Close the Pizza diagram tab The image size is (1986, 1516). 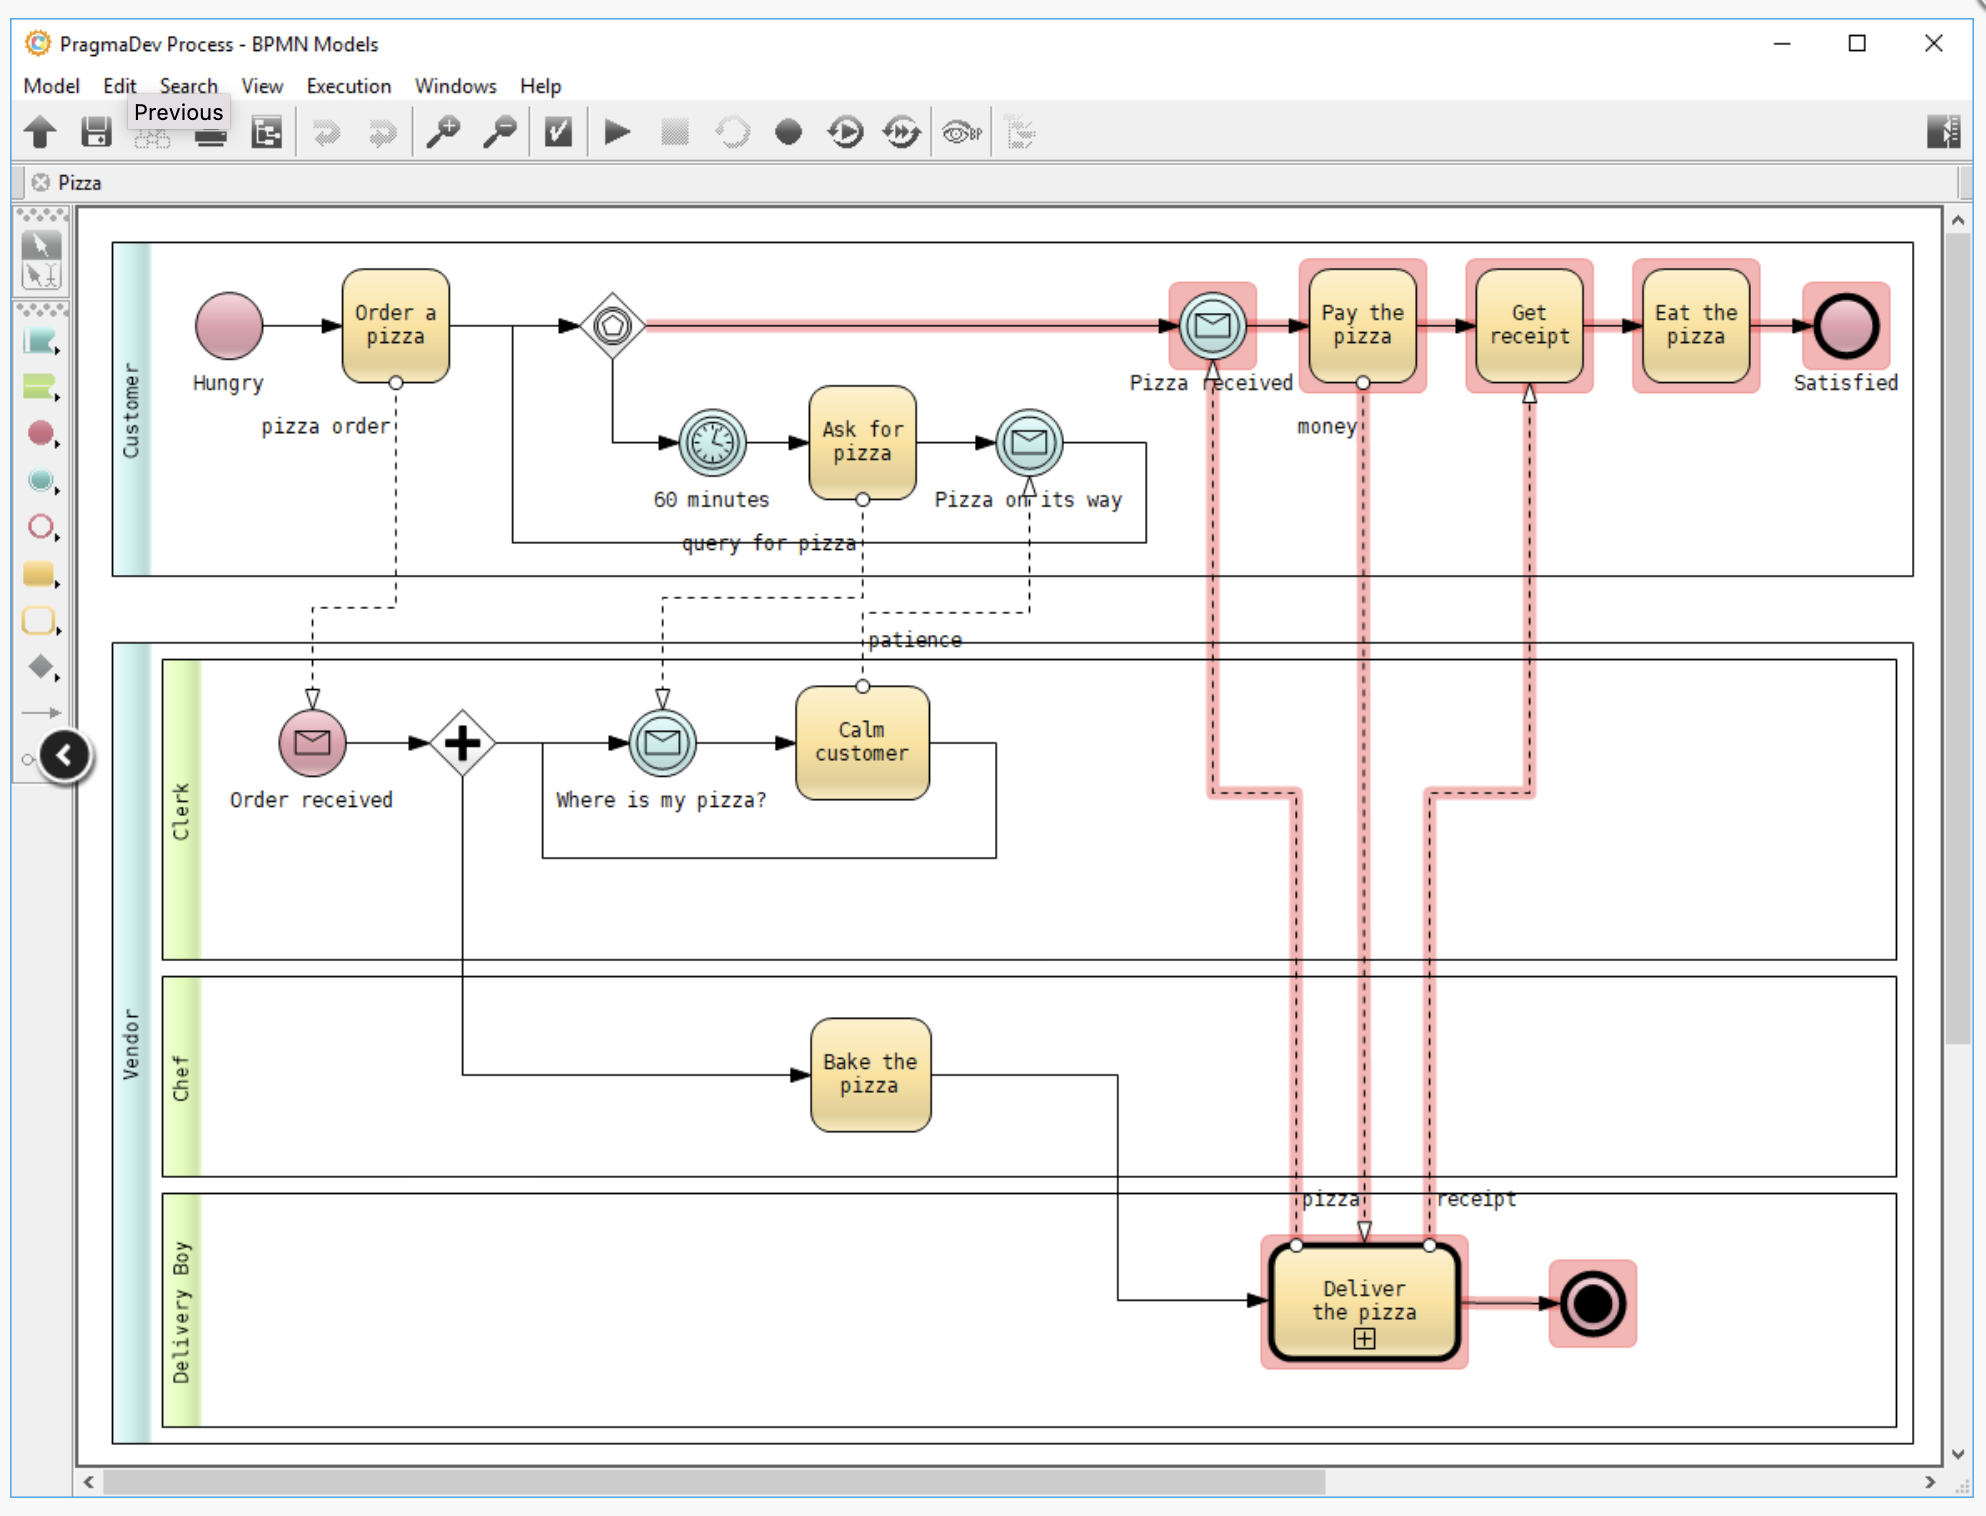pos(41,182)
